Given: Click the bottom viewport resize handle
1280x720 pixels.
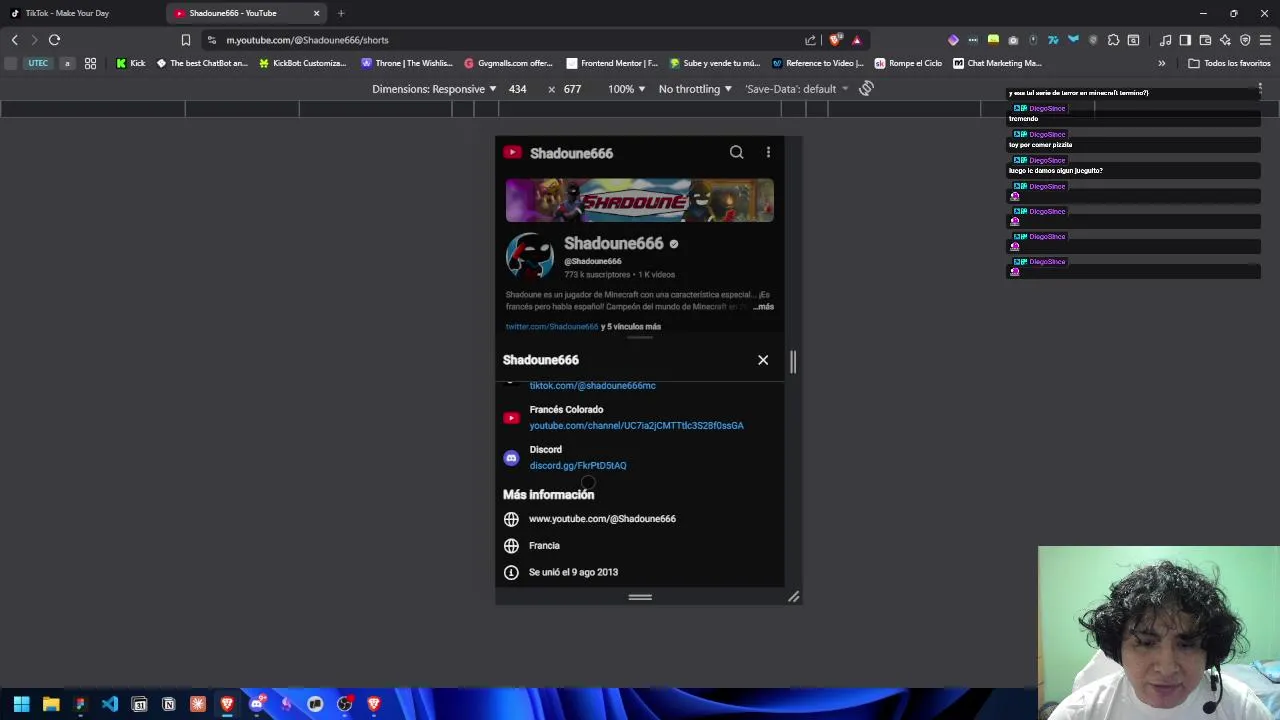Looking at the screenshot, I should click(640, 597).
